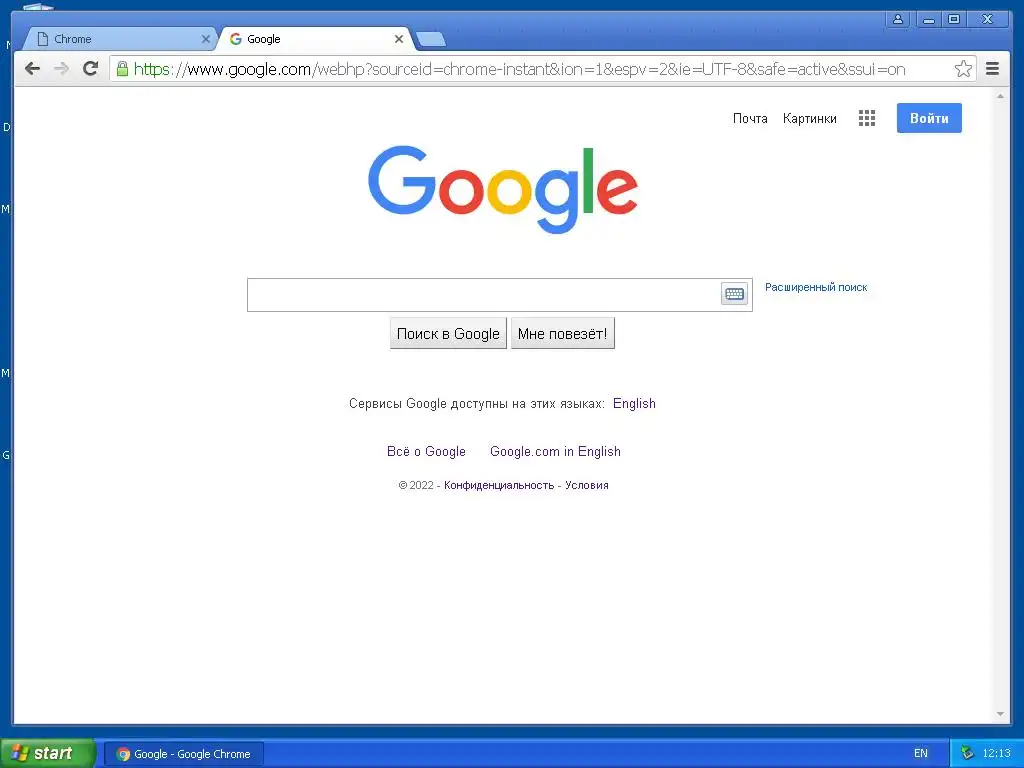Open the Google apps grid icon

click(x=867, y=118)
